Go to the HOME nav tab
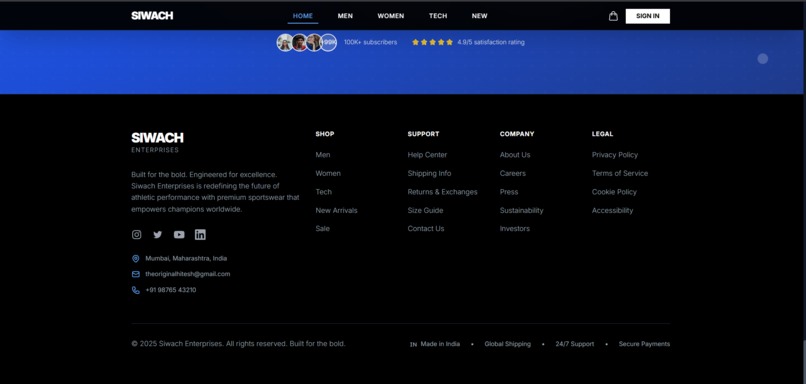 point(303,16)
